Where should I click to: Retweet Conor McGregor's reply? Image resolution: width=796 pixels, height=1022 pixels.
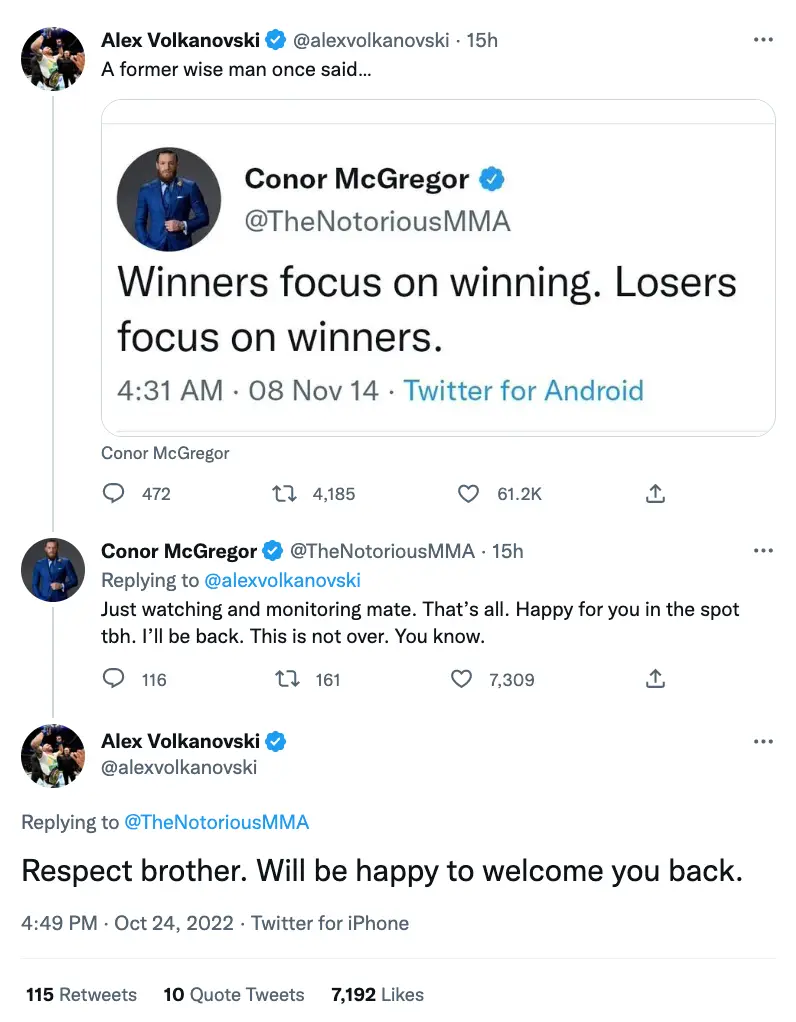pos(287,680)
